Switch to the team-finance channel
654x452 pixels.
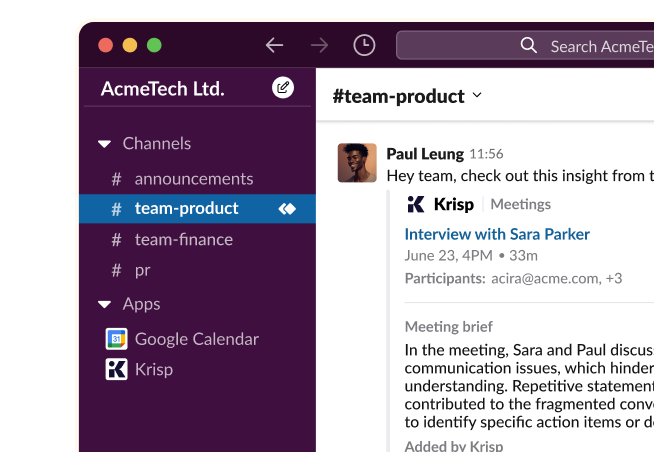coord(183,239)
